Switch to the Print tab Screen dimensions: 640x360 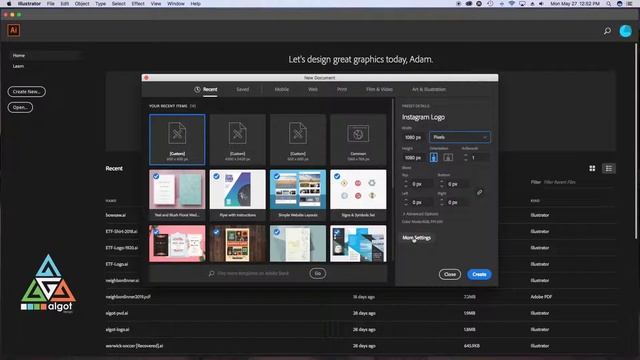point(342,89)
